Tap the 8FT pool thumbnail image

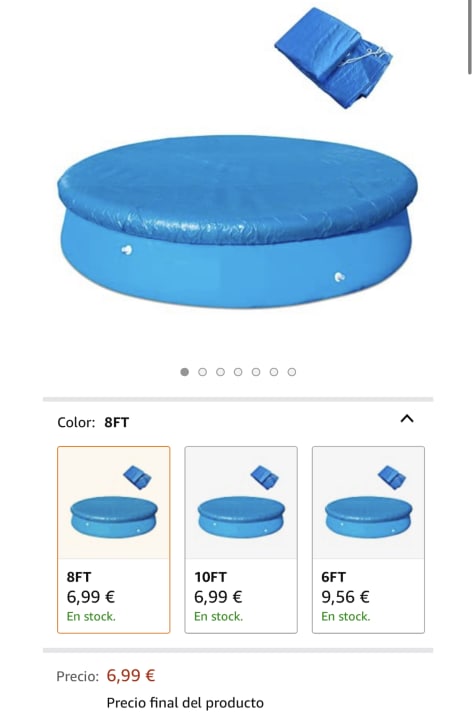point(114,503)
